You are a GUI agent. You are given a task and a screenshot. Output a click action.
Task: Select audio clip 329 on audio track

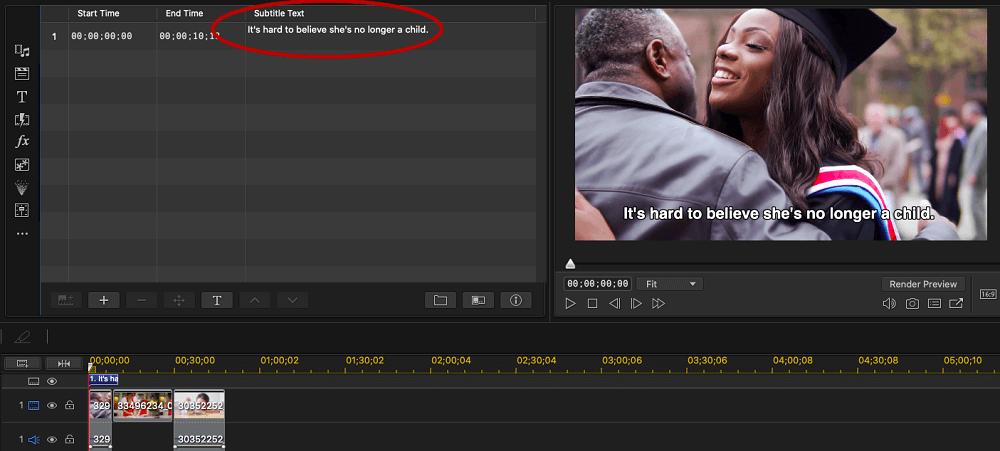(100, 437)
